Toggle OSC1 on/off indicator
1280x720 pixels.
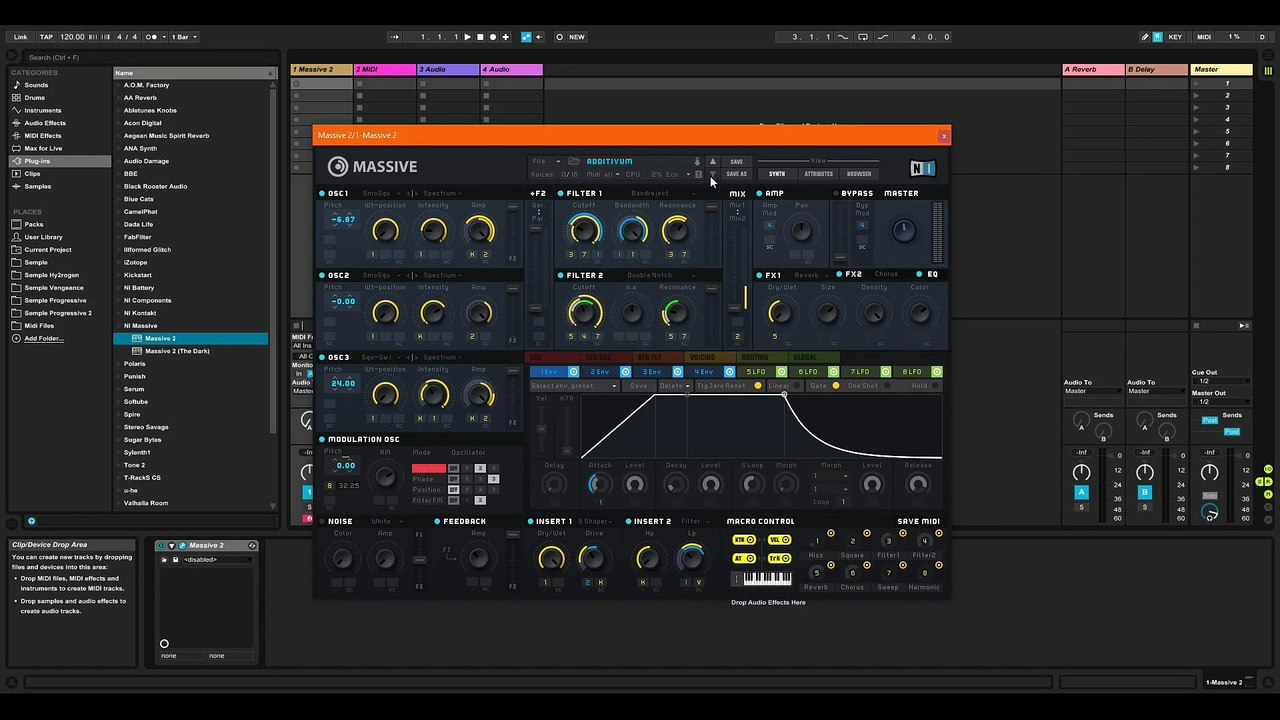coord(322,193)
